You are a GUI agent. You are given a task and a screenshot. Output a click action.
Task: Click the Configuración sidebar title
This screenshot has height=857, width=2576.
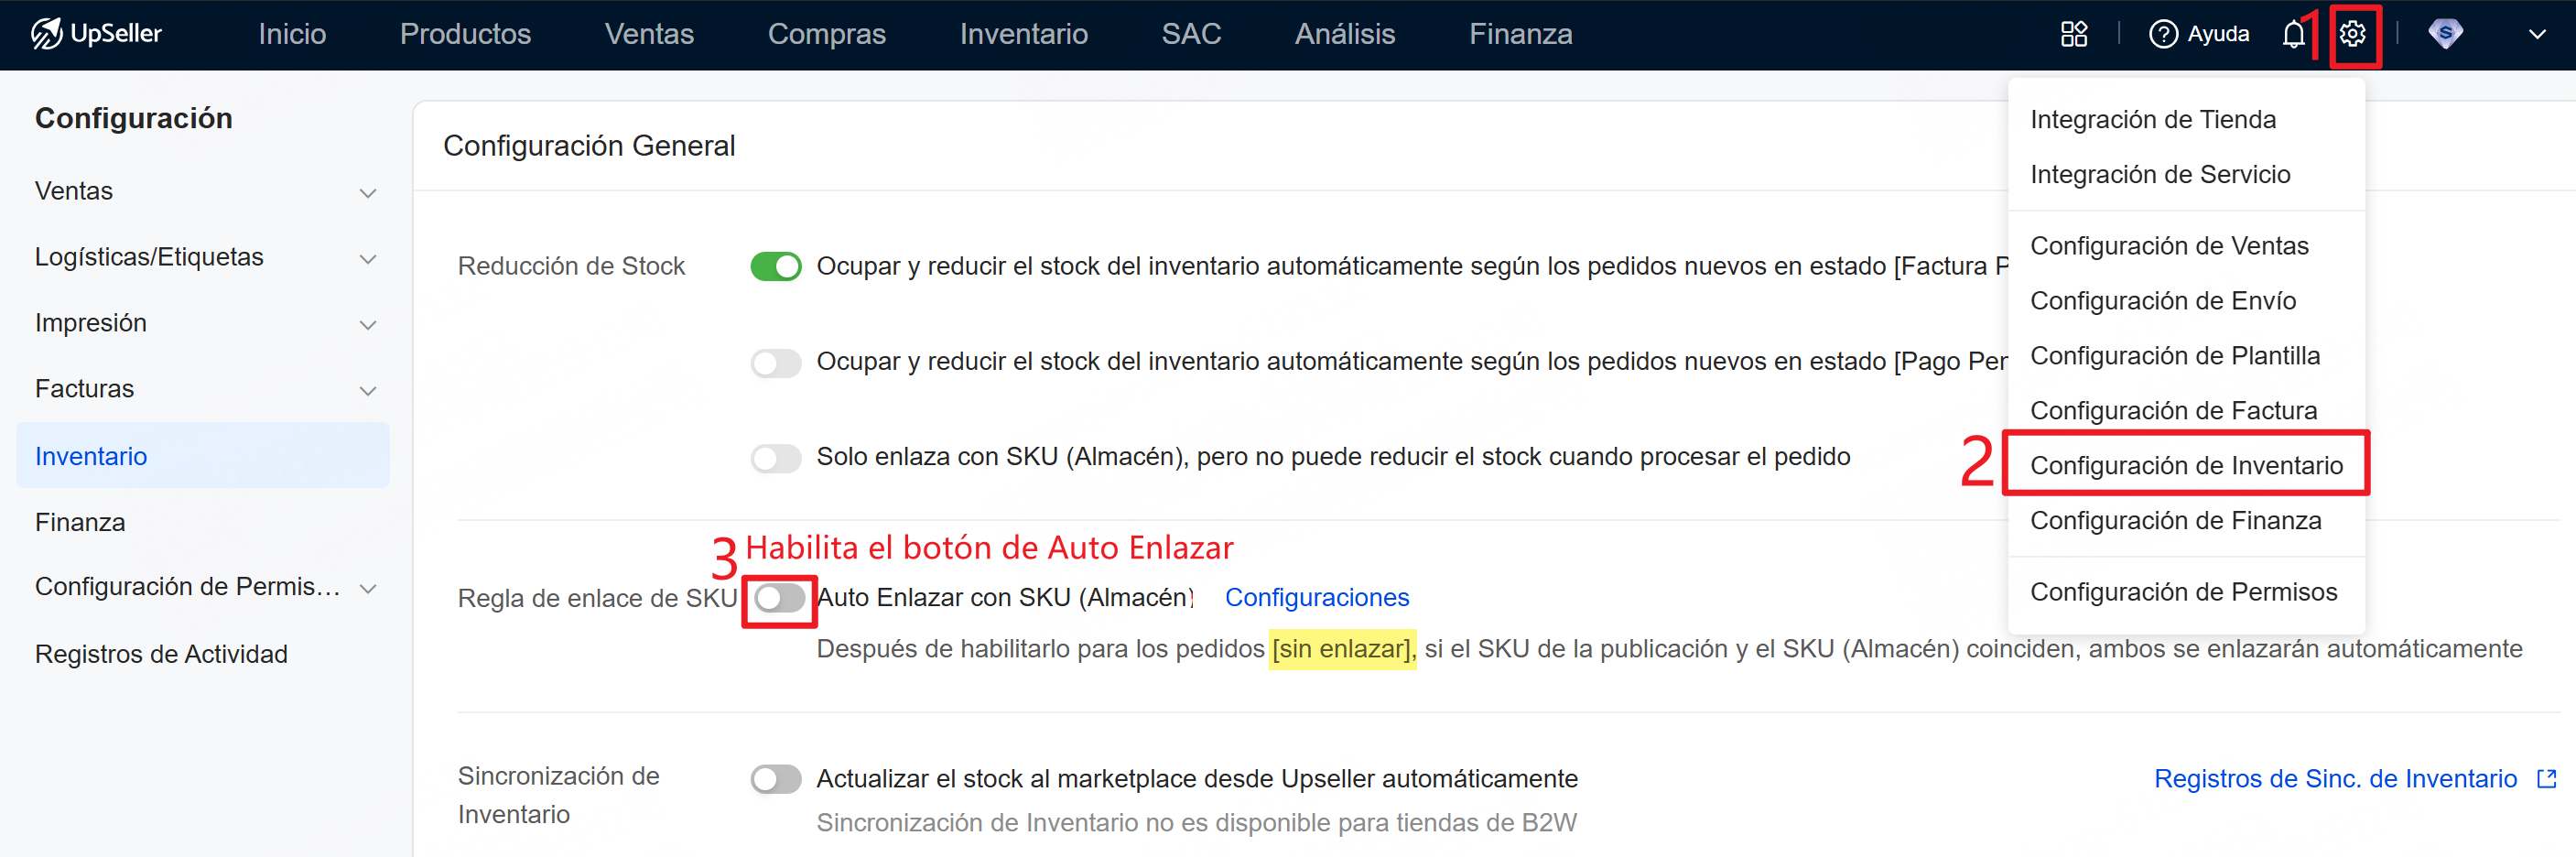[x=133, y=118]
